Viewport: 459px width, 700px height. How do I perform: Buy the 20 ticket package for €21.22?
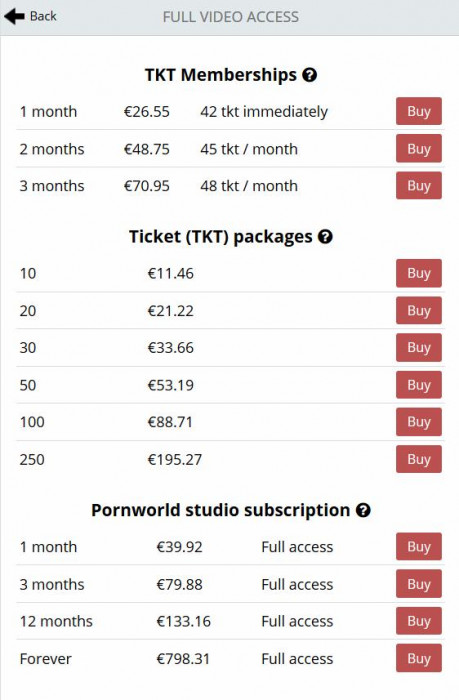click(x=419, y=310)
